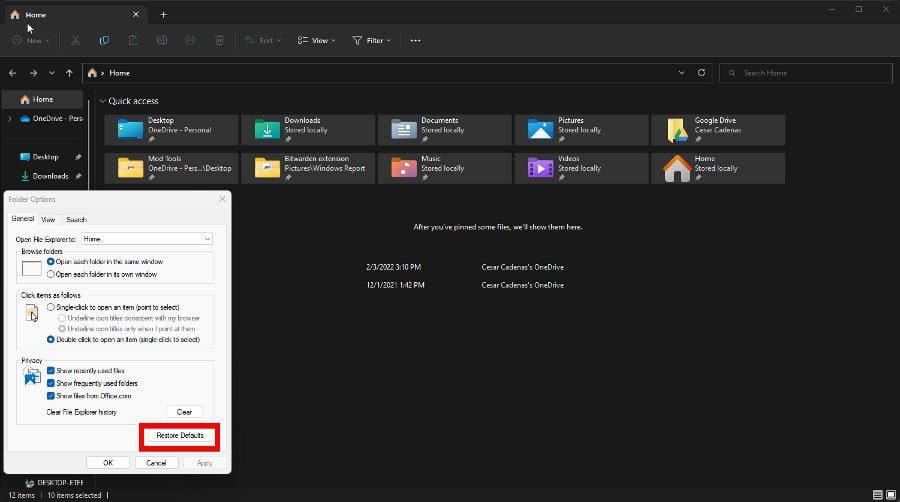Click the Clear history button

tap(184, 412)
